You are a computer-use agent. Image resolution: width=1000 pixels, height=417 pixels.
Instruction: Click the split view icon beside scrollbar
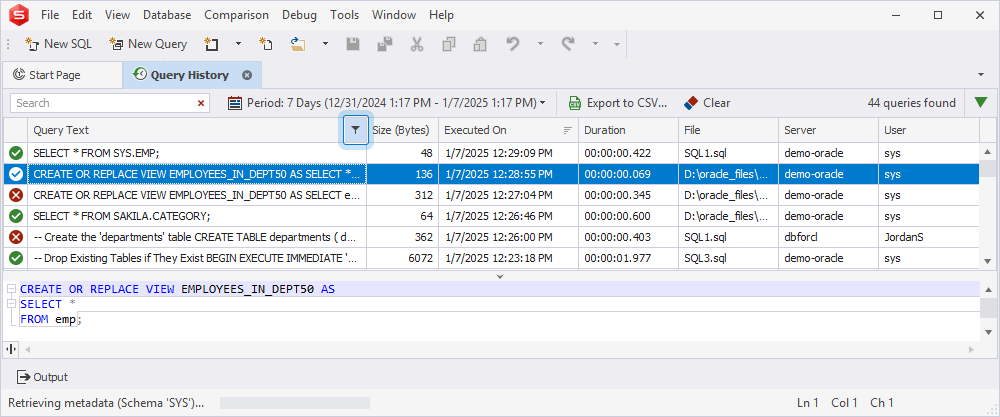(x=11, y=349)
